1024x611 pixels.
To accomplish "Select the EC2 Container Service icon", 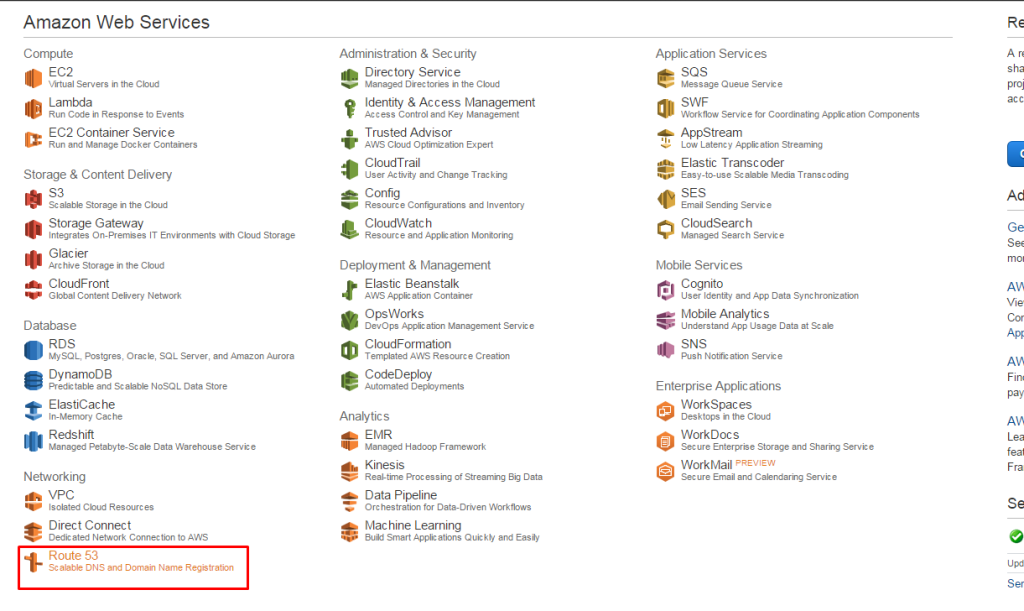I will [33, 139].
